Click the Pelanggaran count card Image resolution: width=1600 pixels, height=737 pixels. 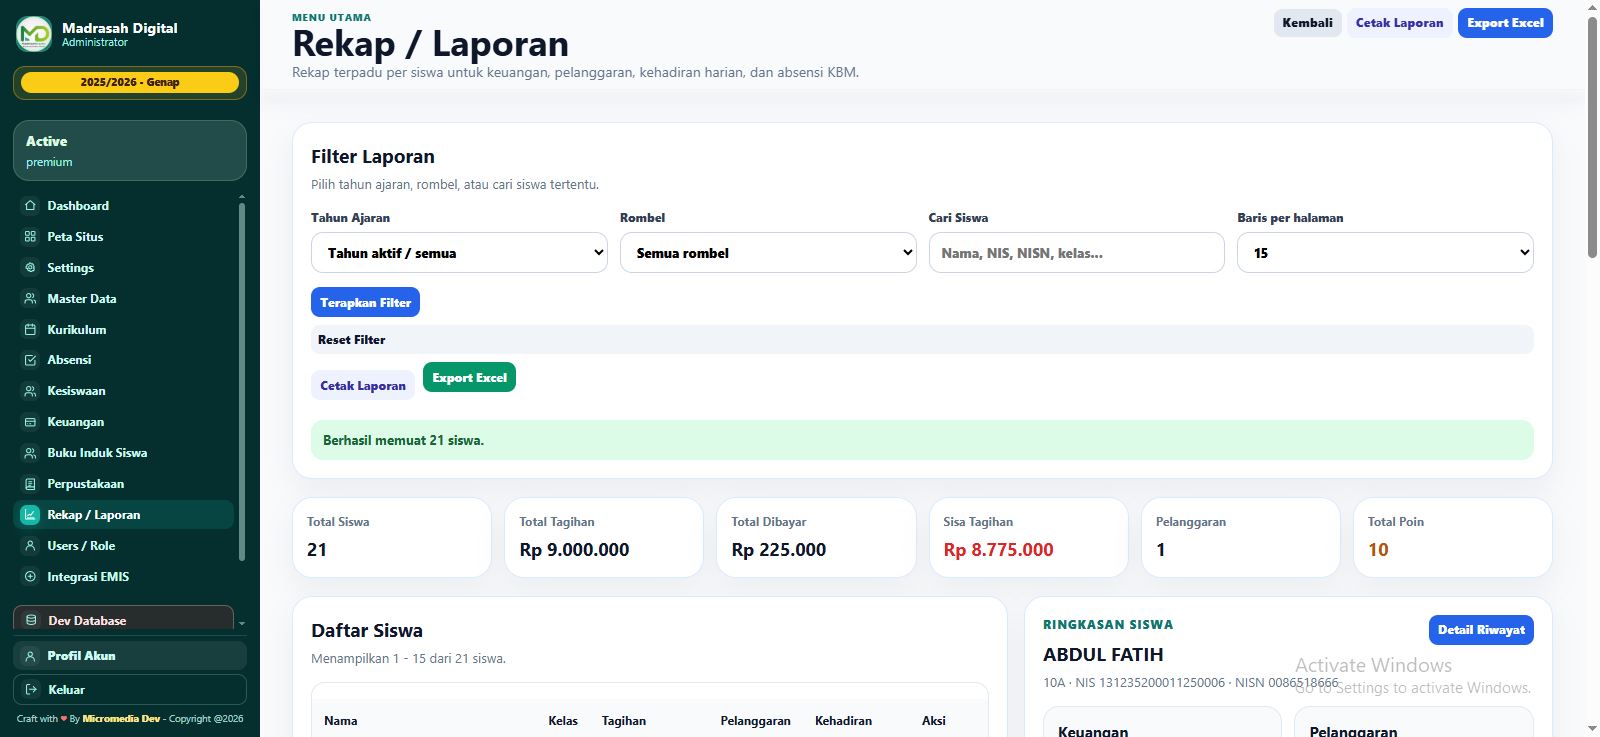(x=1240, y=537)
